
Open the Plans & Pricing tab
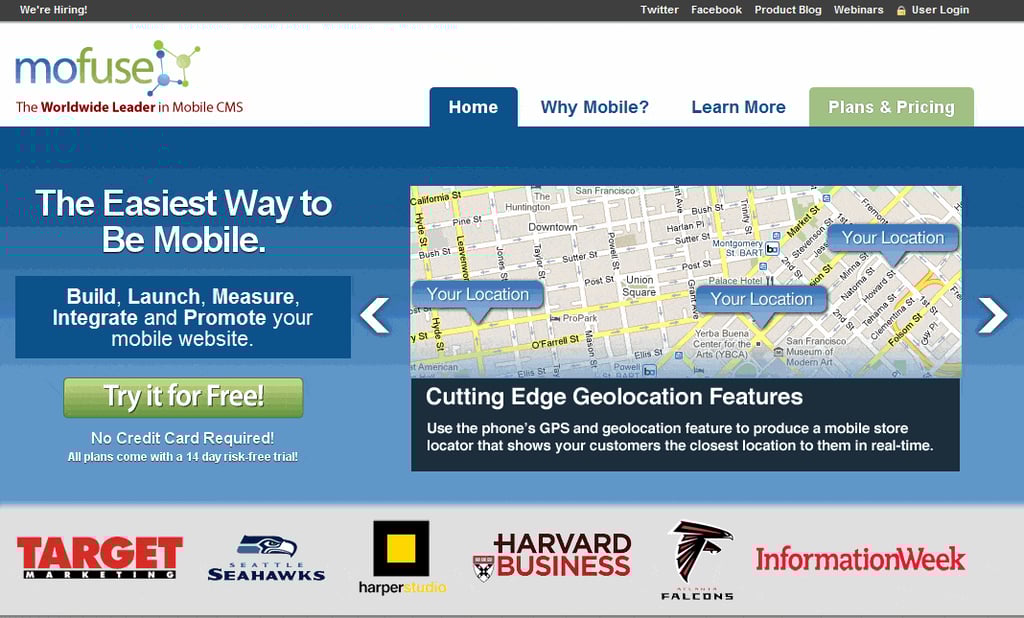coord(891,107)
